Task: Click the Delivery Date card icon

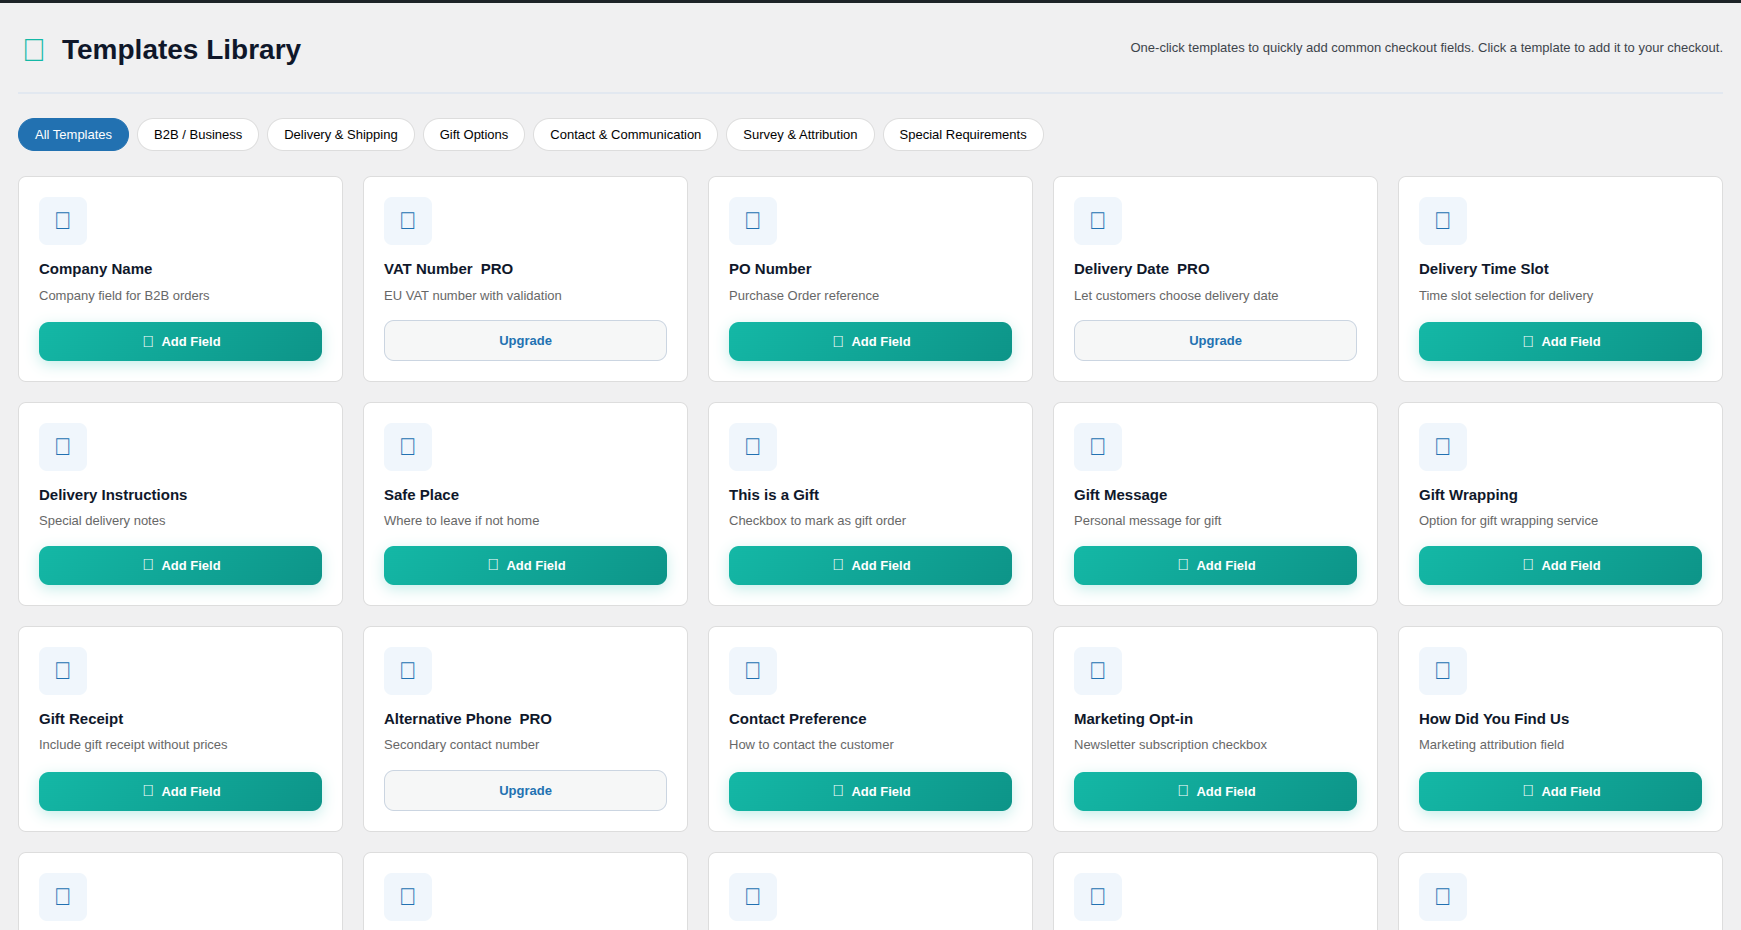Action: (1098, 221)
